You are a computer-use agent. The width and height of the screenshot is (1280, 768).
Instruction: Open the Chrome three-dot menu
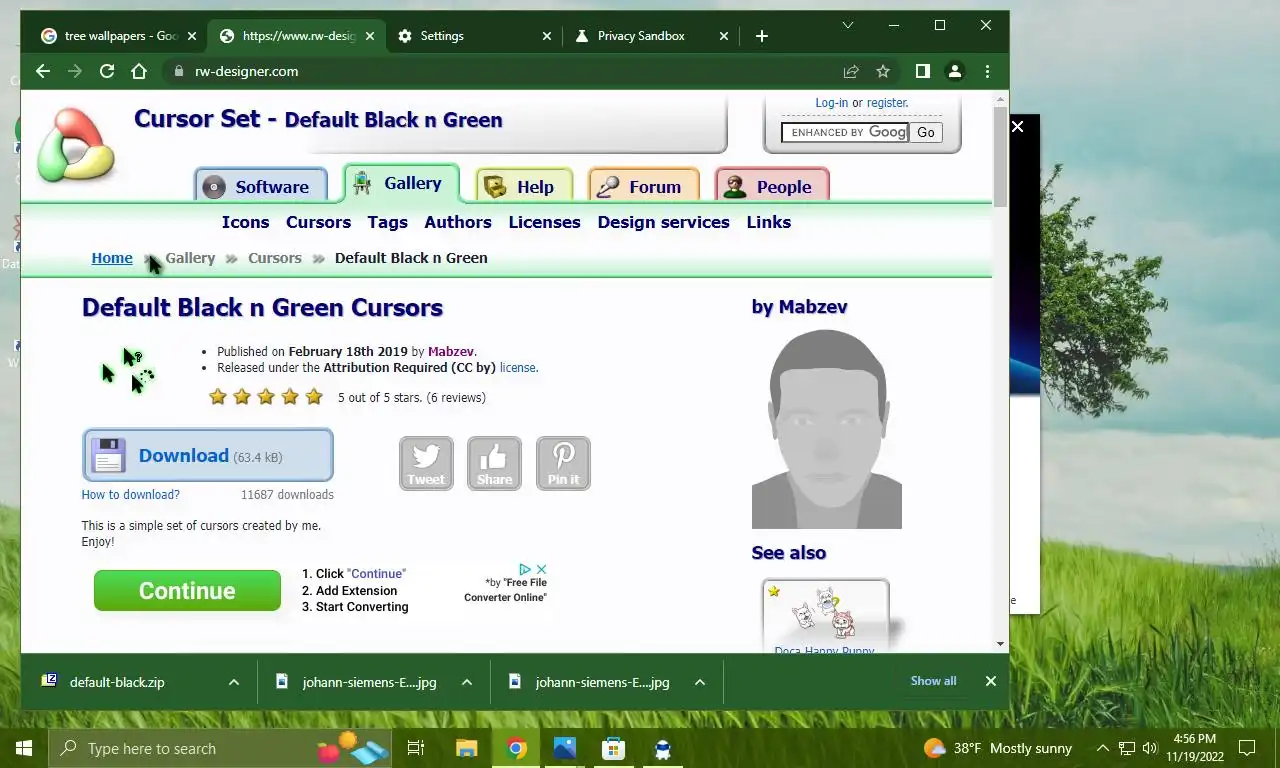(x=987, y=71)
